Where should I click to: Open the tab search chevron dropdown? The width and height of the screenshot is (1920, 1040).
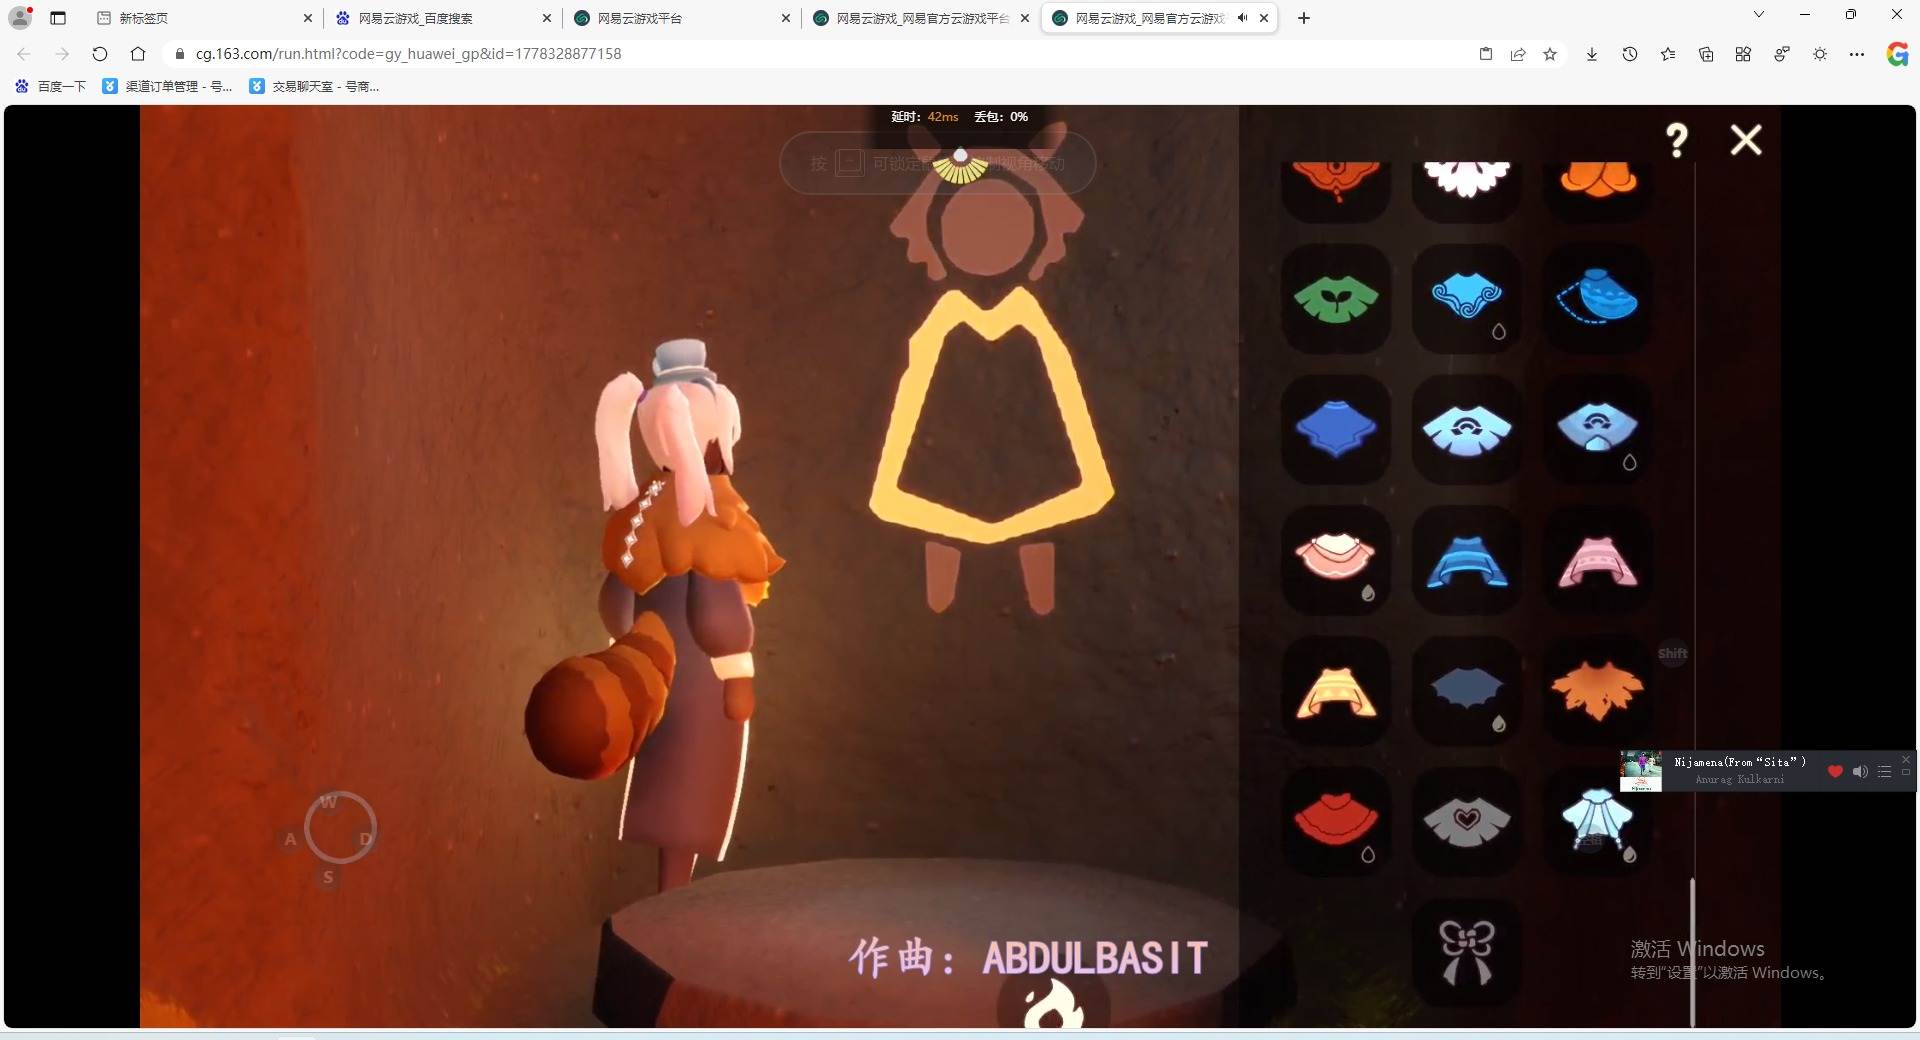1759,14
